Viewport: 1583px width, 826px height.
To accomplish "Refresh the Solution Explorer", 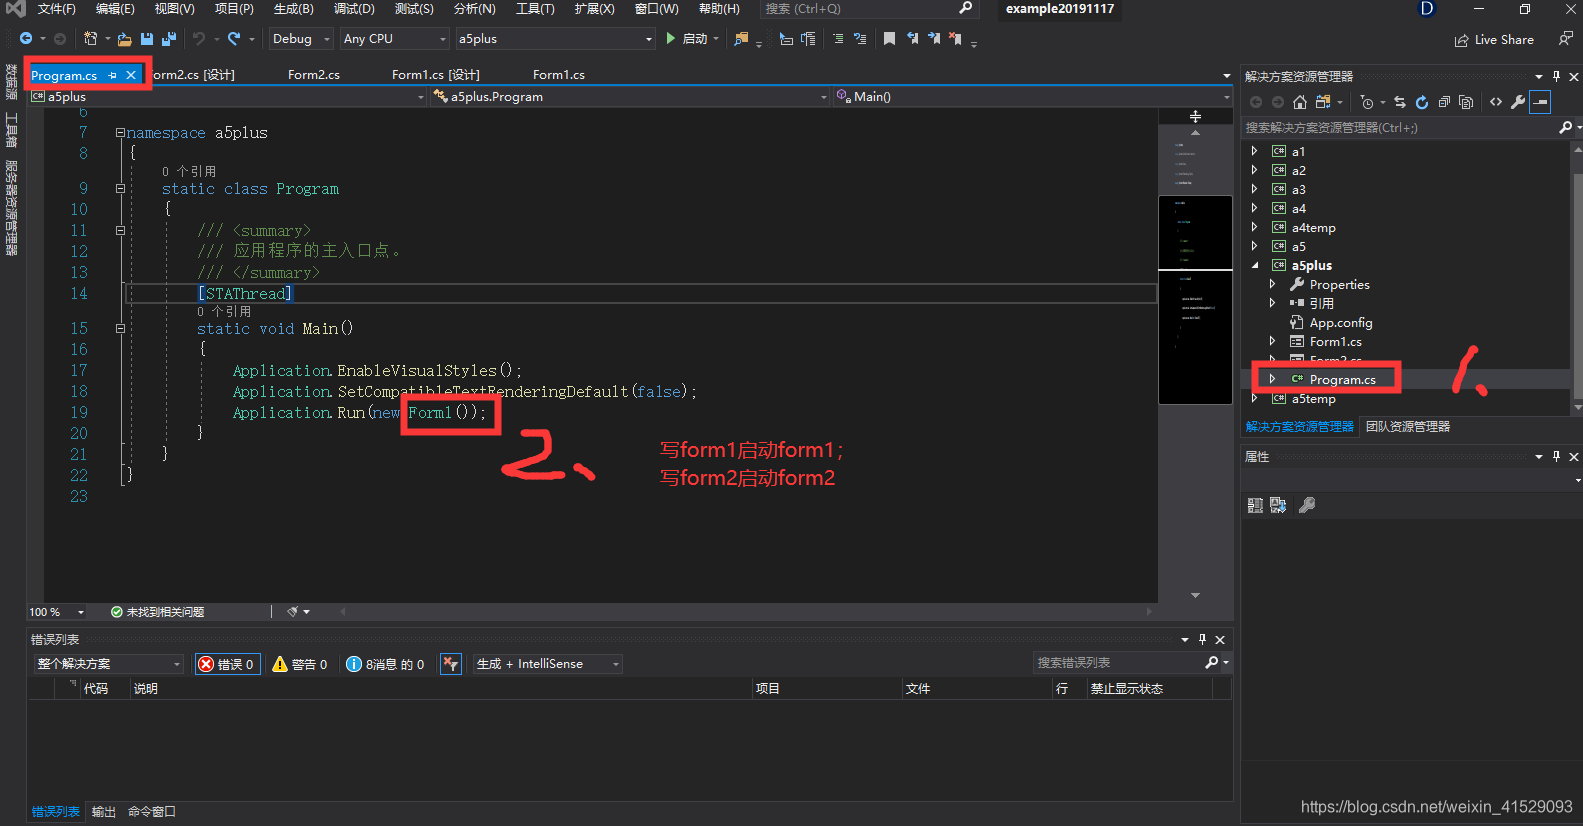I will point(1421,102).
